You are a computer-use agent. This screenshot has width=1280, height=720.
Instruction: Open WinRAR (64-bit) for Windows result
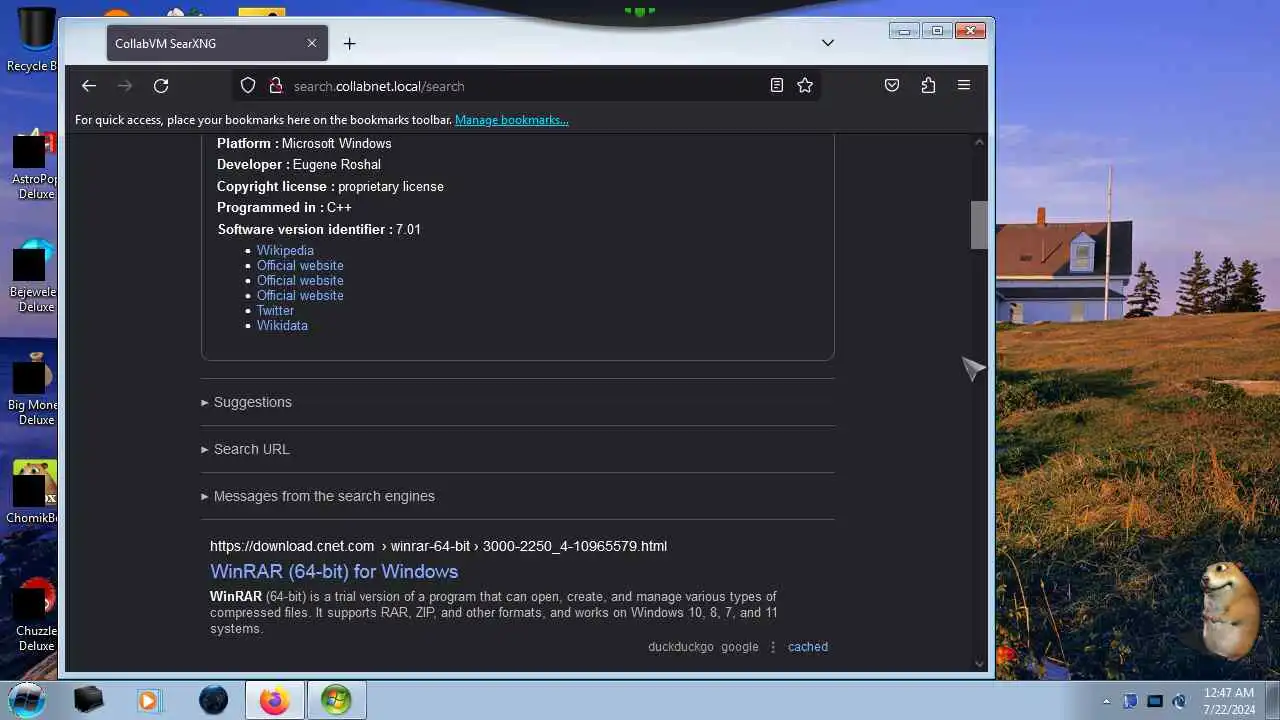[x=334, y=572]
